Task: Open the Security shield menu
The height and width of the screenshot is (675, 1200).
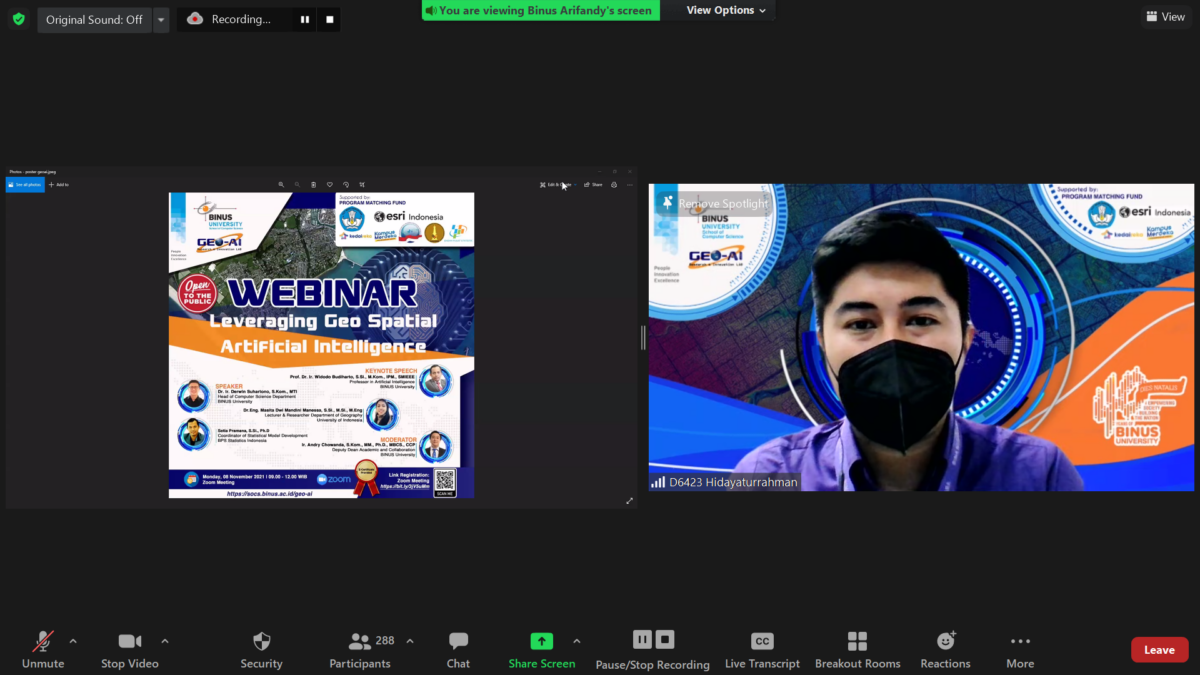Action: [x=262, y=650]
